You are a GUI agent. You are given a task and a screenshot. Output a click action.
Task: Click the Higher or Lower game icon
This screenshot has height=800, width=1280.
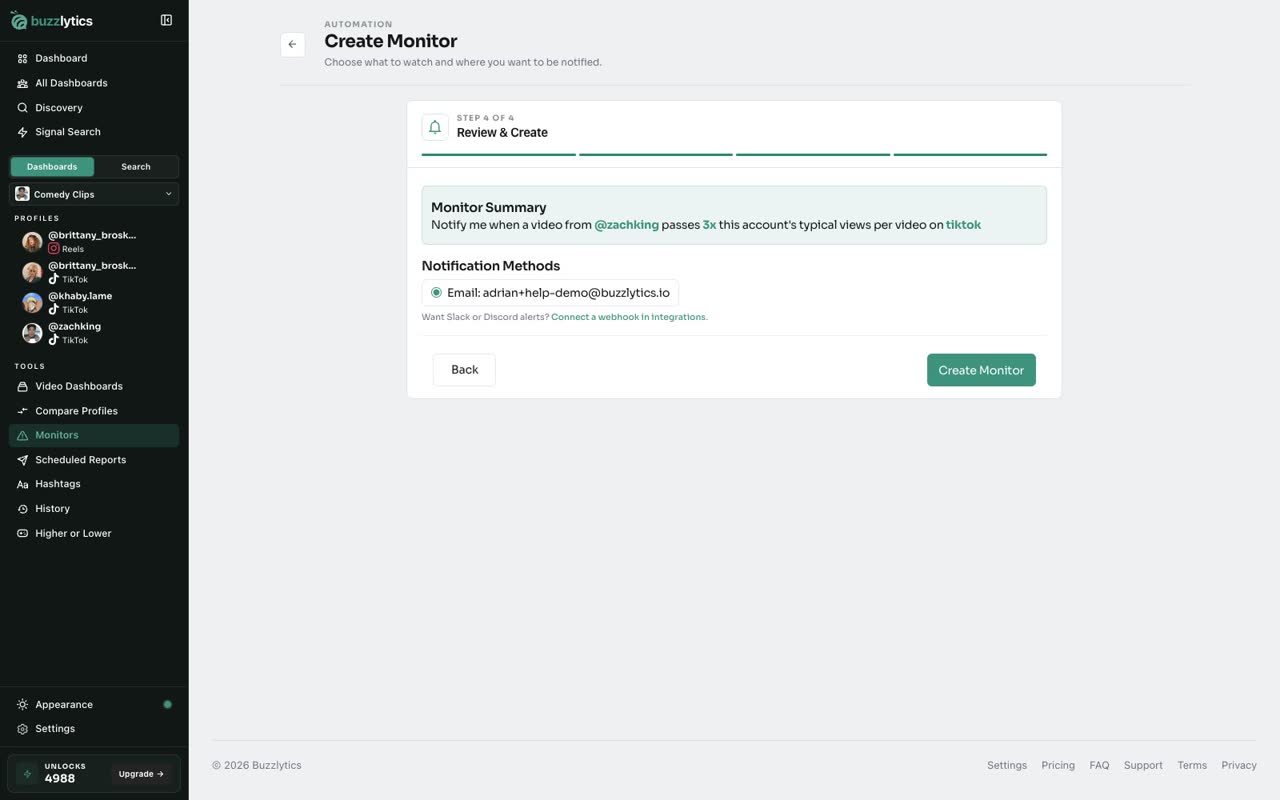tap(22, 533)
